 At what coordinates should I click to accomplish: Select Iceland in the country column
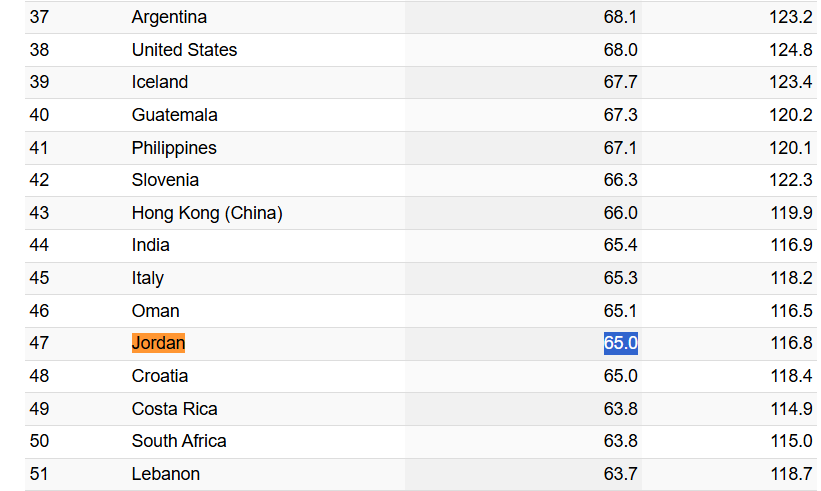click(x=160, y=82)
